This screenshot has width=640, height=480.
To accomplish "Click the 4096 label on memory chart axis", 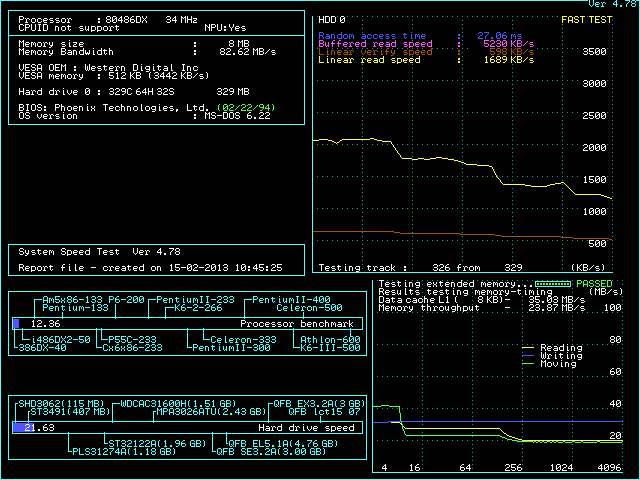I will coord(609,468).
